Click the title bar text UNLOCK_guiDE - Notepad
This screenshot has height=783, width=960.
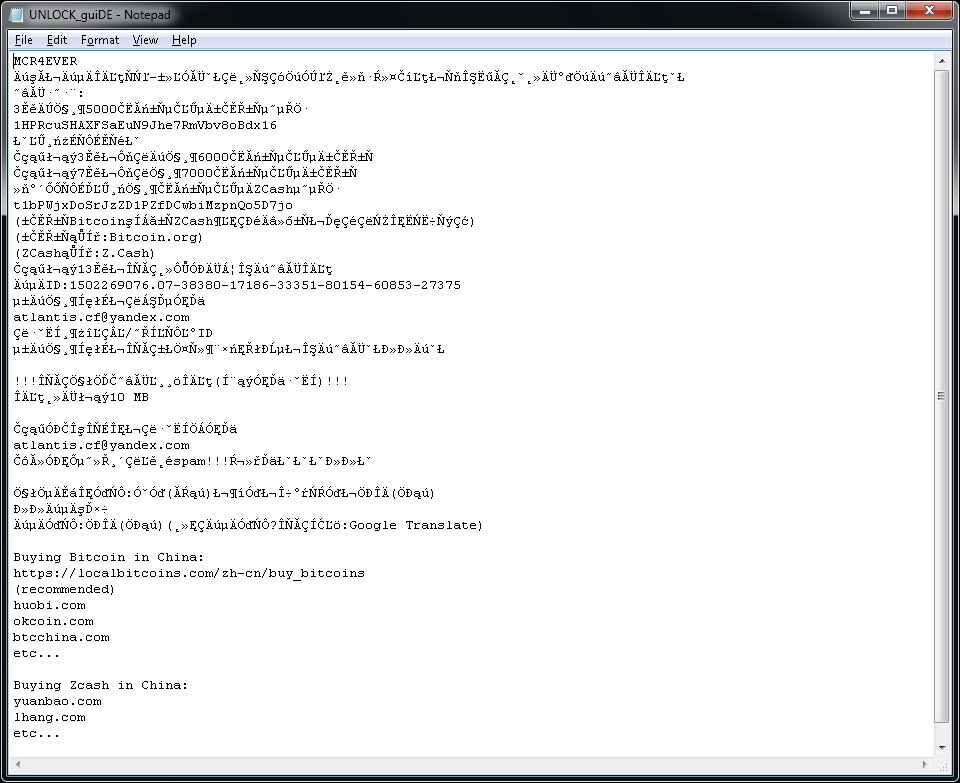point(100,15)
